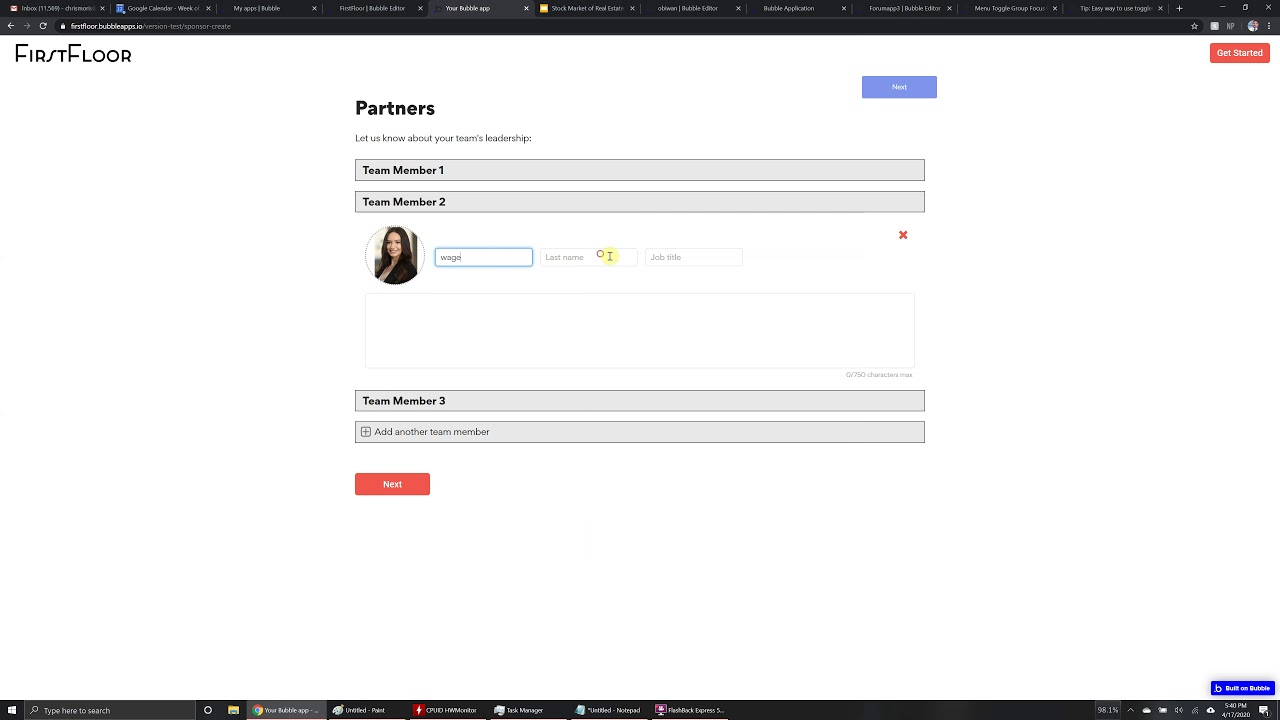Image resolution: width=1280 pixels, height=720 pixels.
Task: Click team member profile photo
Action: pyautogui.click(x=395, y=255)
